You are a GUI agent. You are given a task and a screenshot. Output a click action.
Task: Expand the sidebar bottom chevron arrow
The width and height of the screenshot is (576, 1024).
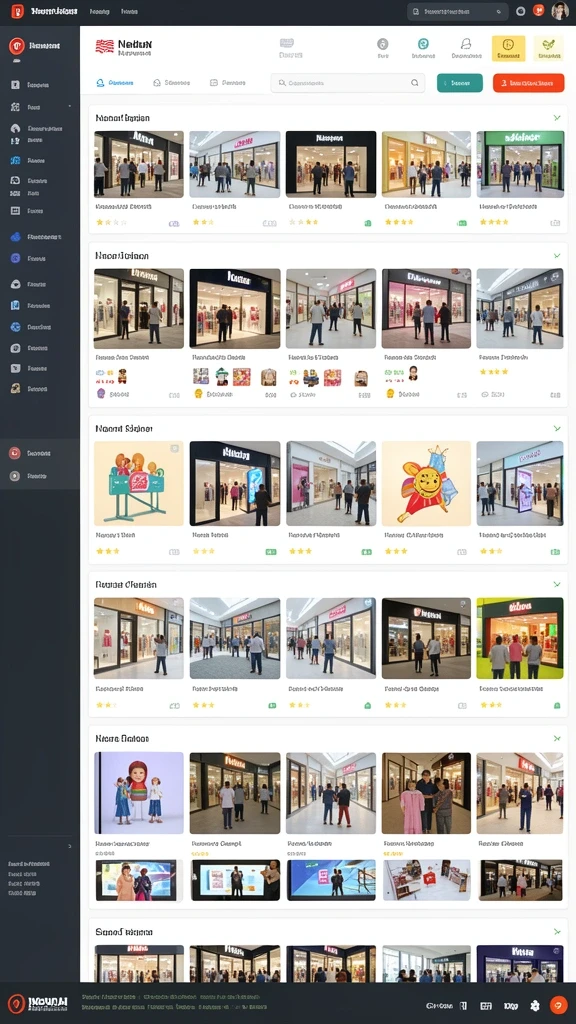point(70,846)
